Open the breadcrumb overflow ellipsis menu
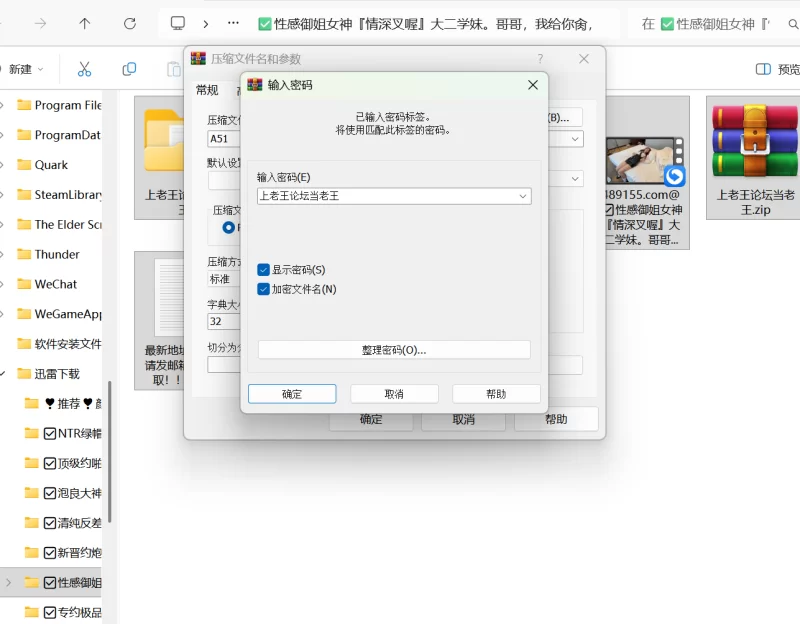 [x=233, y=23]
